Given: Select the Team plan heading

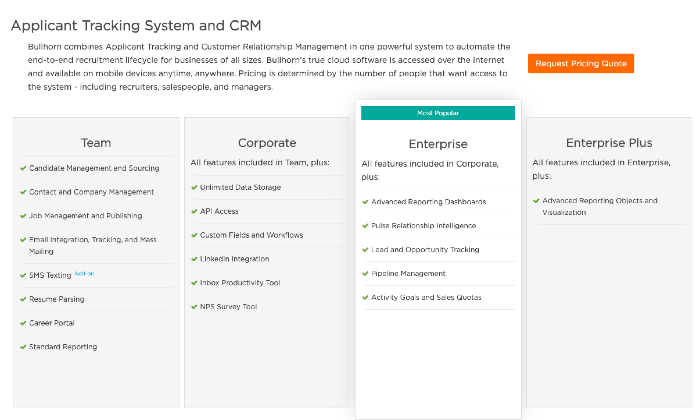Looking at the screenshot, I should point(96,143).
